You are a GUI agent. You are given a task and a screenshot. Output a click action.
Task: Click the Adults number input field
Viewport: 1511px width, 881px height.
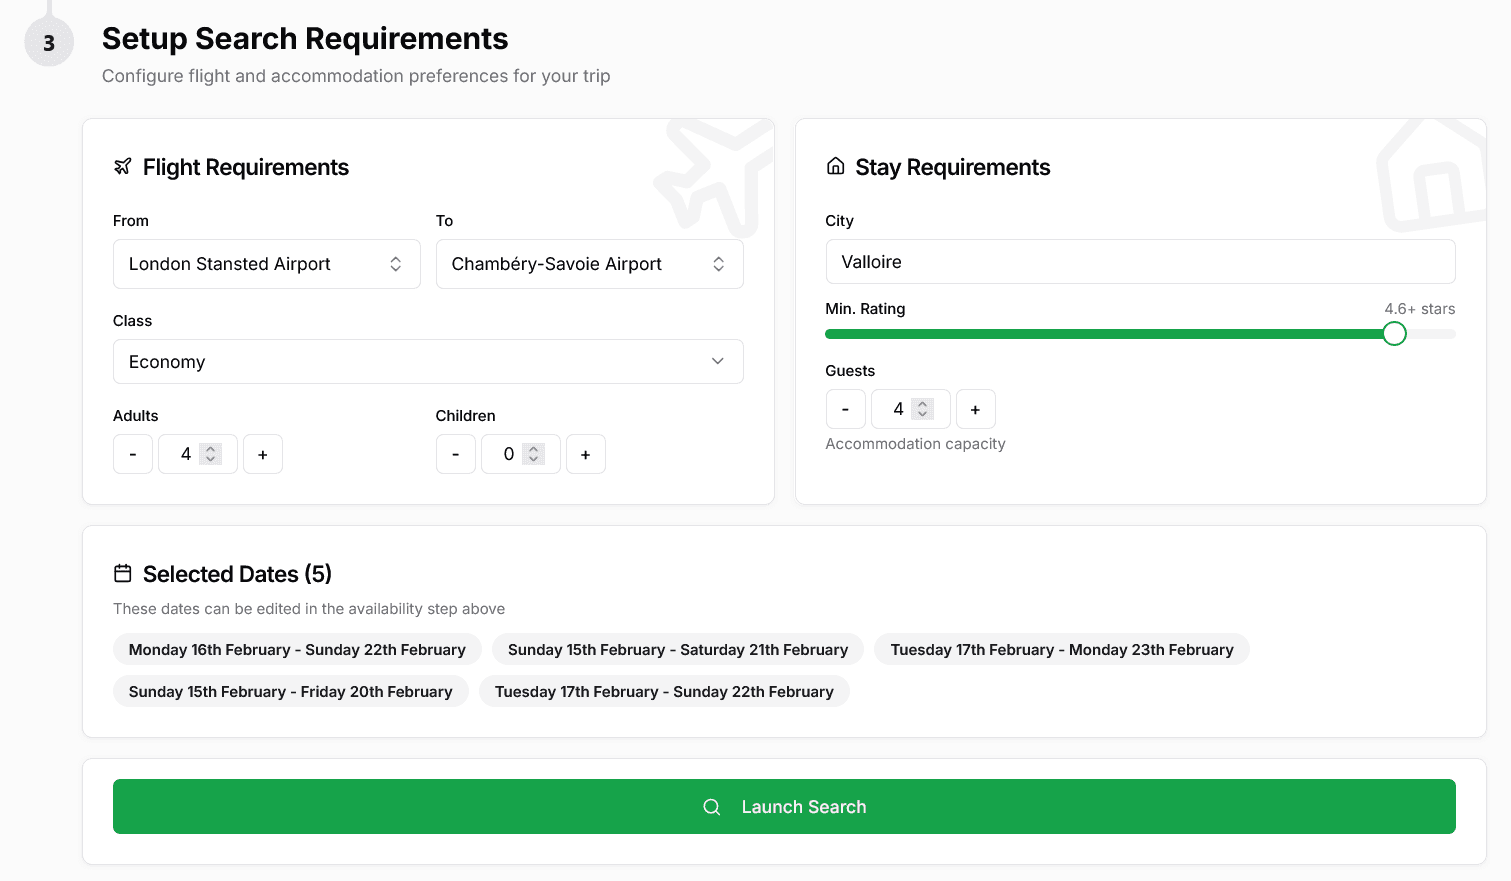187,454
